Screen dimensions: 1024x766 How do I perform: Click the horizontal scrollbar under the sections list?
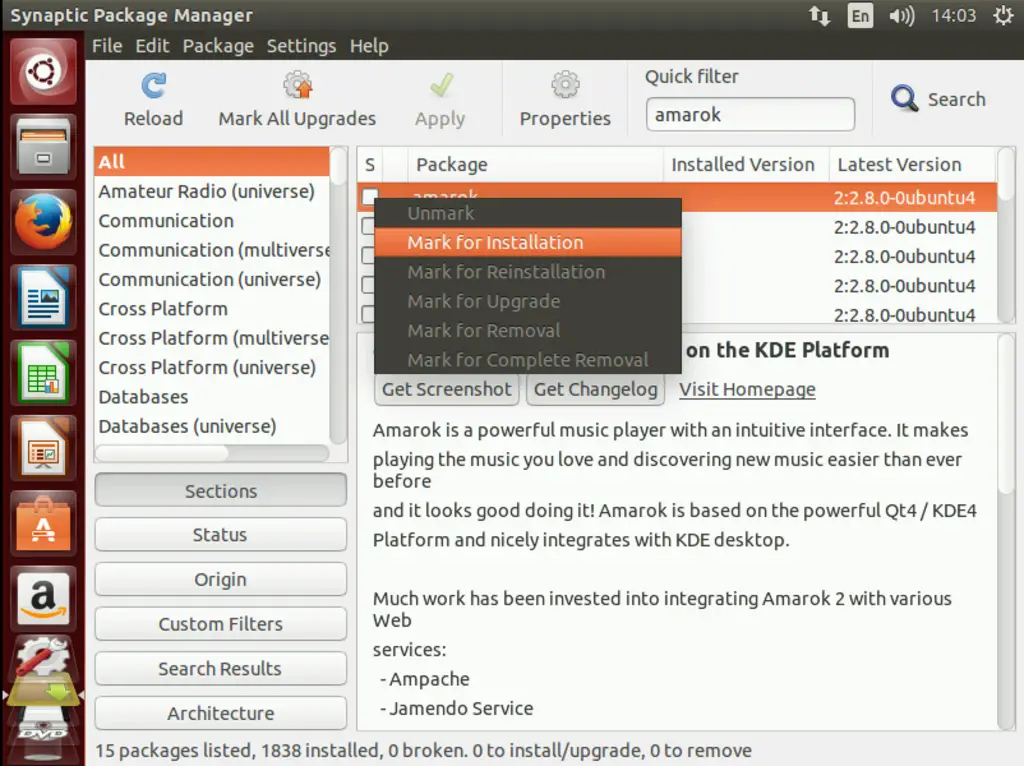click(212, 453)
